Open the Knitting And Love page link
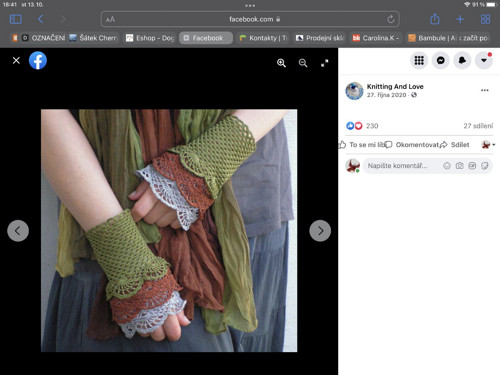 (395, 86)
